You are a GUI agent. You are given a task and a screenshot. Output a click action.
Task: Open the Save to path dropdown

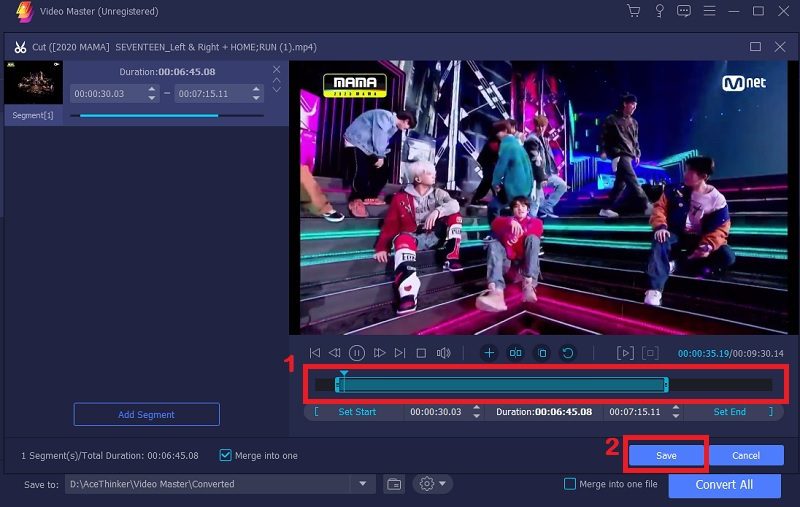click(x=362, y=484)
